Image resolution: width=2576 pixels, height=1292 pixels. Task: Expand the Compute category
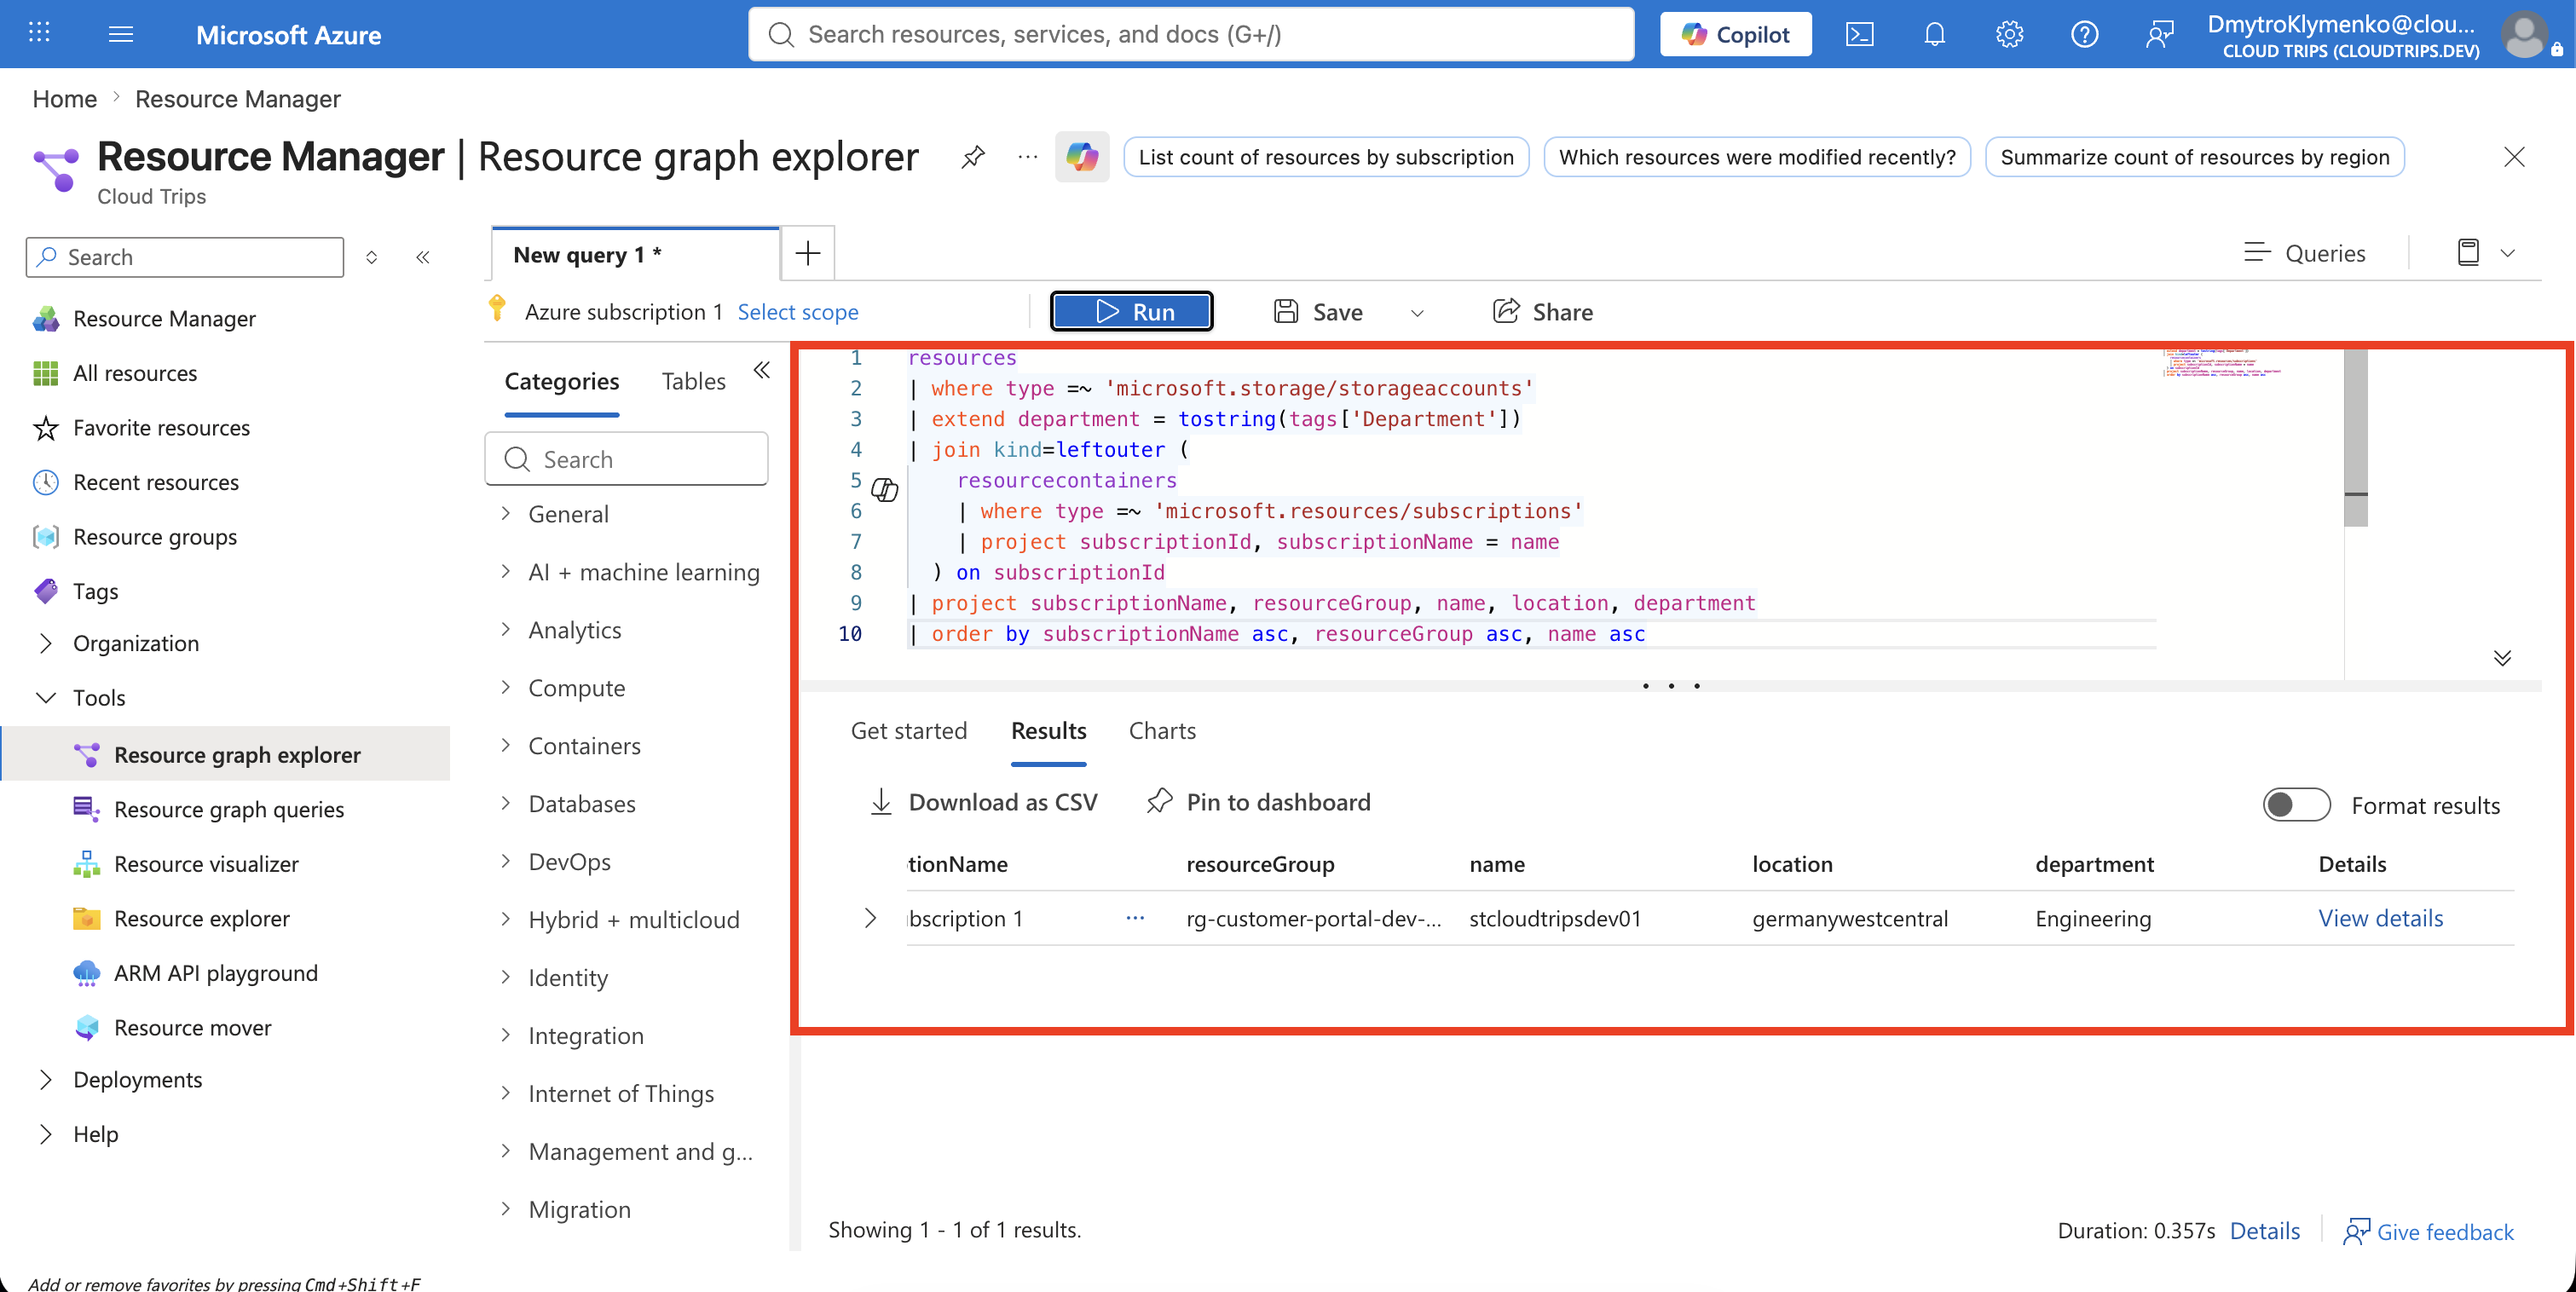tap(506, 688)
